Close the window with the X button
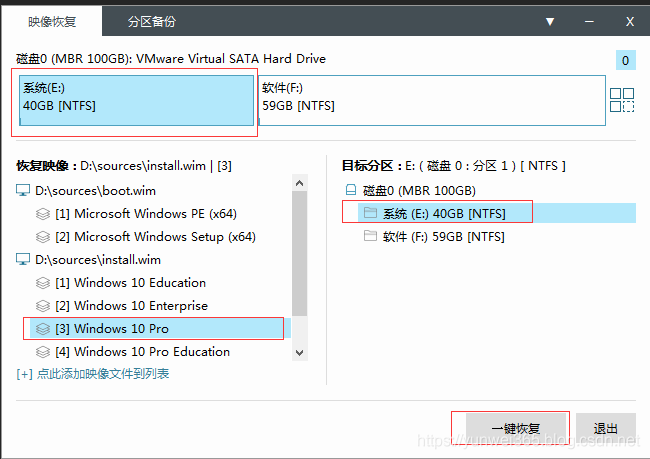The image size is (650, 459). point(630,22)
